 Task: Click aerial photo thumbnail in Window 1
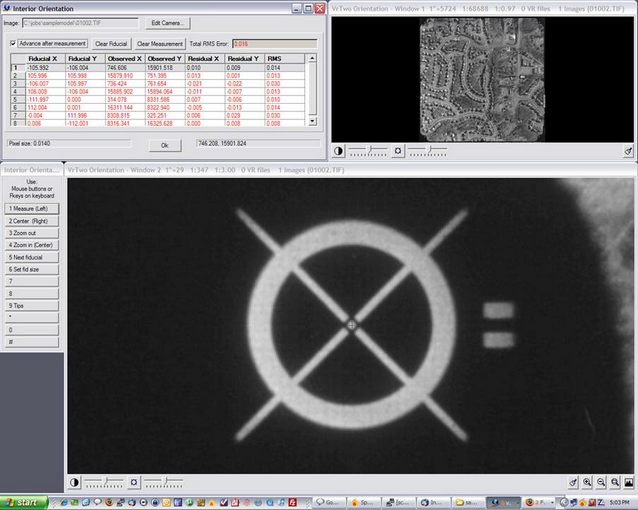[x=482, y=80]
